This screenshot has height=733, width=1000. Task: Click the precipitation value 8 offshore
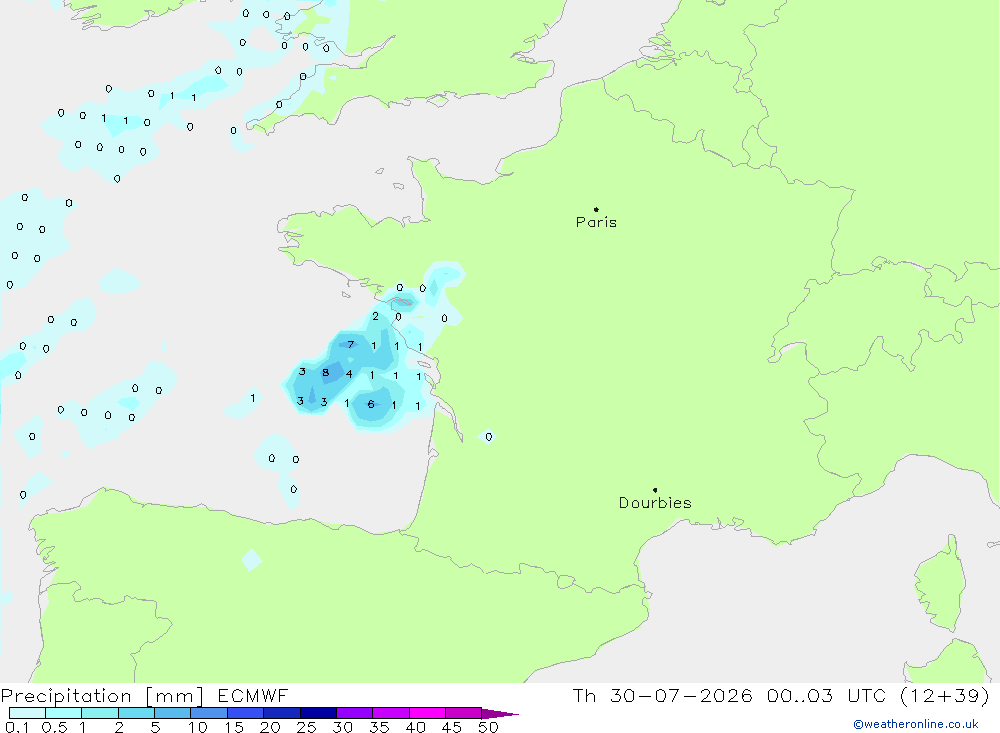click(x=325, y=373)
